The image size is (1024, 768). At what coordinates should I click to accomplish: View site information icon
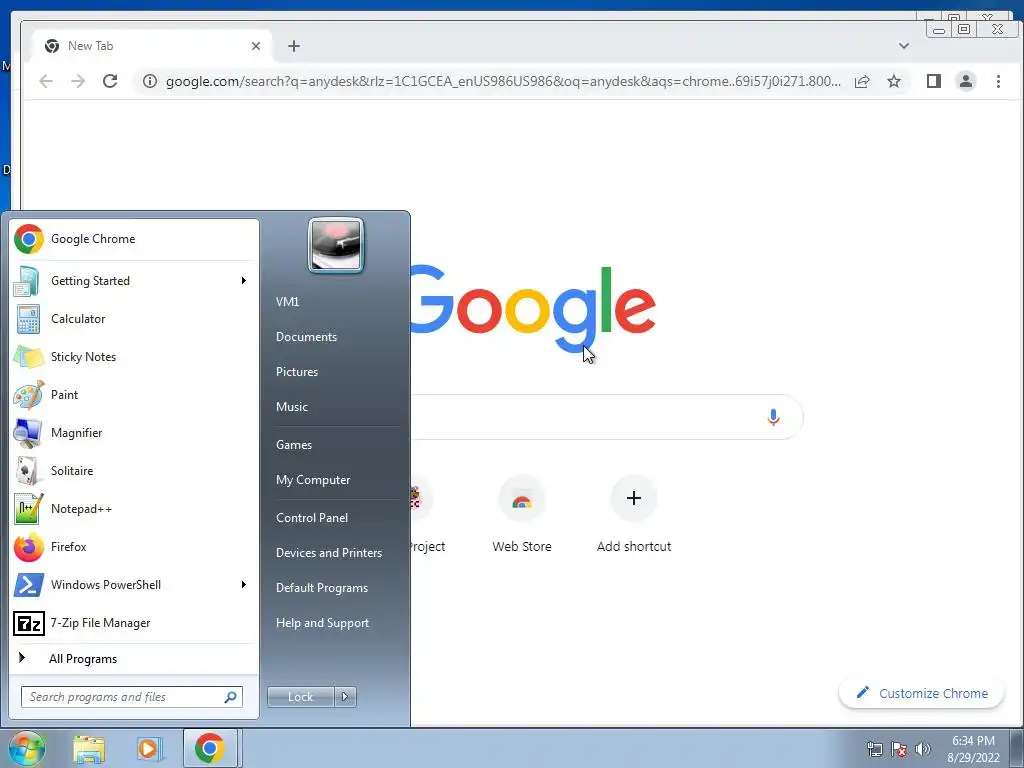pyautogui.click(x=150, y=81)
